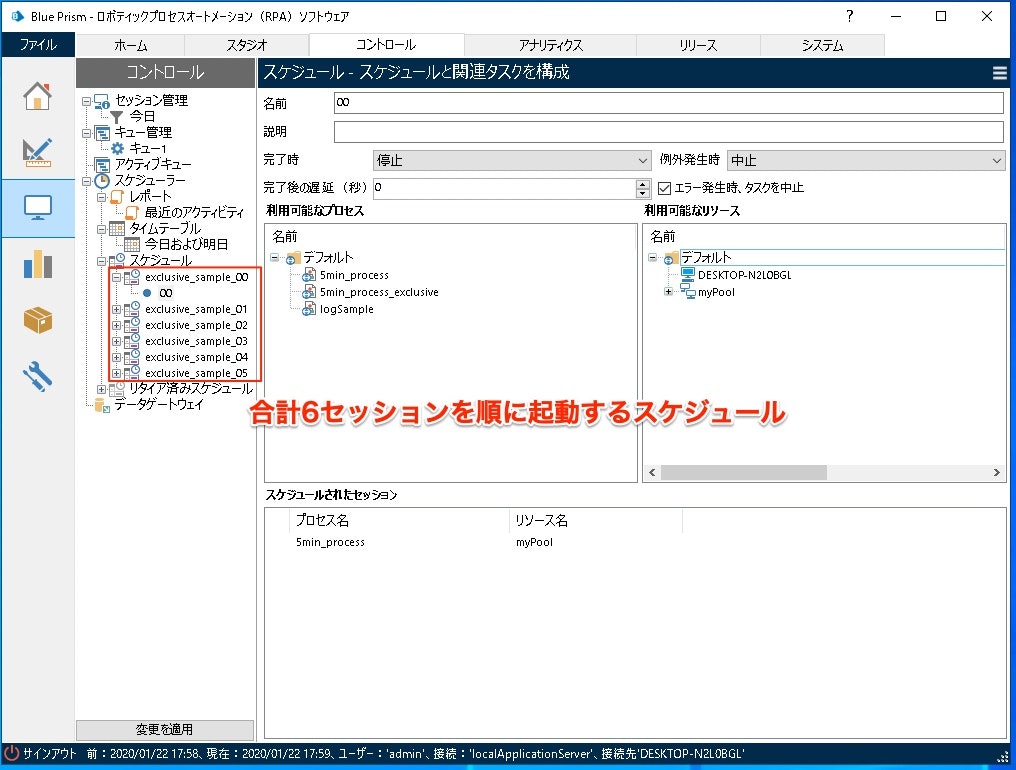Screen dimensions: 1016x770
Task: Click the myPool resource pool icon
Action: click(687, 292)
